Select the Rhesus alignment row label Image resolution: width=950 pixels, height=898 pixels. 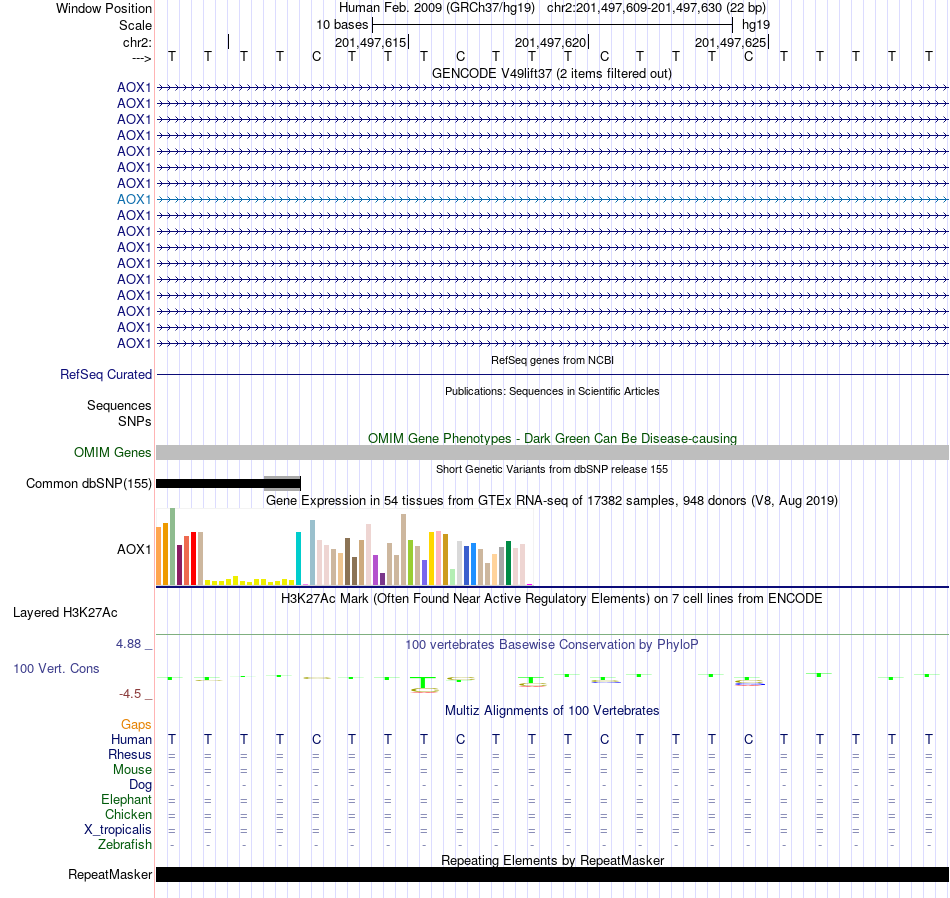click(130, 754)
